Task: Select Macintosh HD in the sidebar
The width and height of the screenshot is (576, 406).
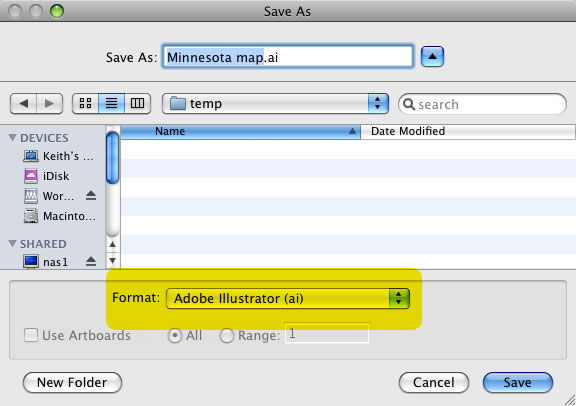Action: (60, 216)
